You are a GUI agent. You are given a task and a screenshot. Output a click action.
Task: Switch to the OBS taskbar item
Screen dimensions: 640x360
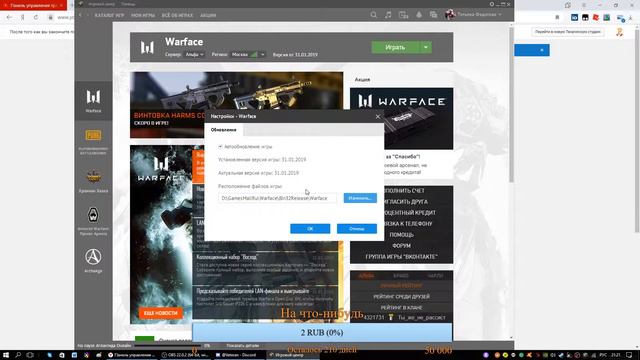pos(185,355)
